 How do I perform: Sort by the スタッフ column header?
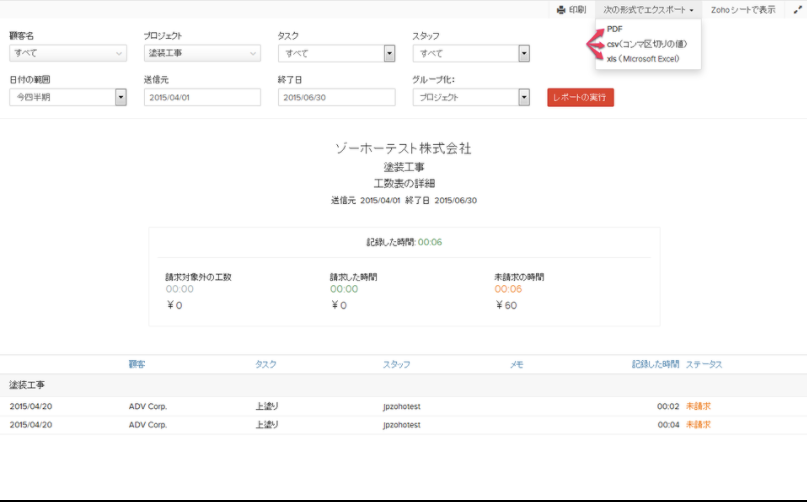(396, 365)
